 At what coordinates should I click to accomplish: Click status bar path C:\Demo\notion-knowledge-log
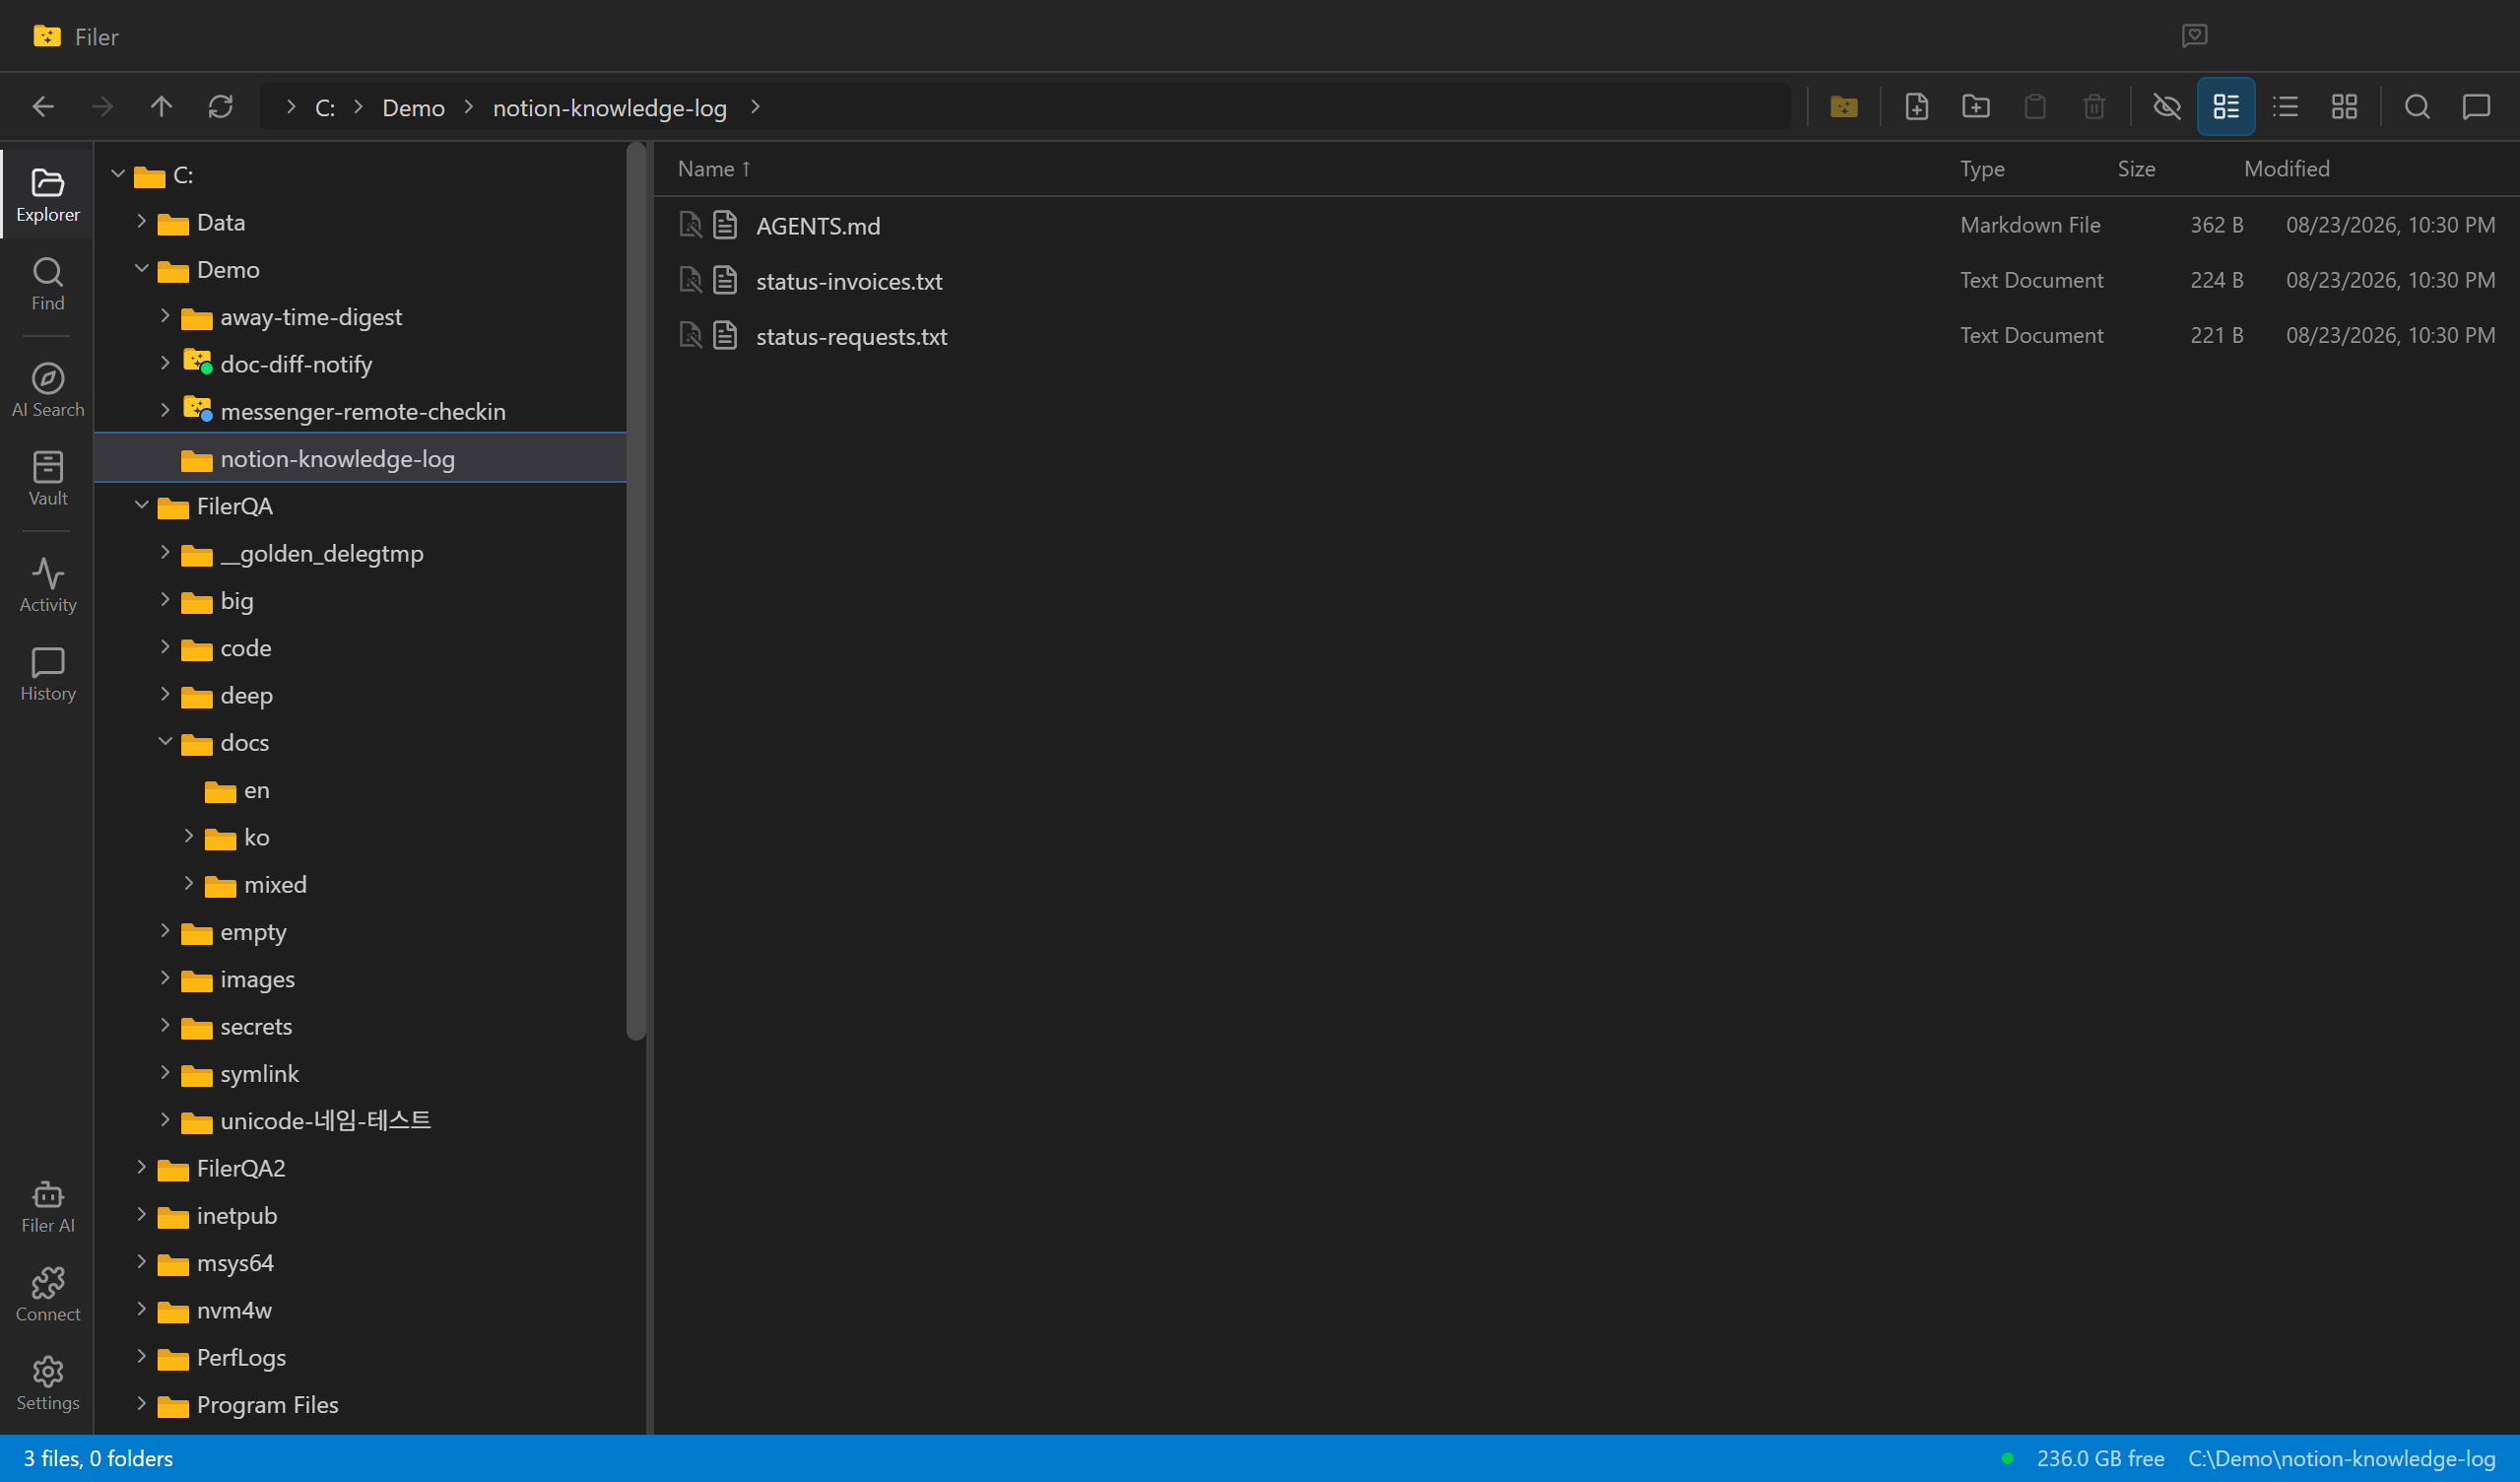[2341, 1458]
